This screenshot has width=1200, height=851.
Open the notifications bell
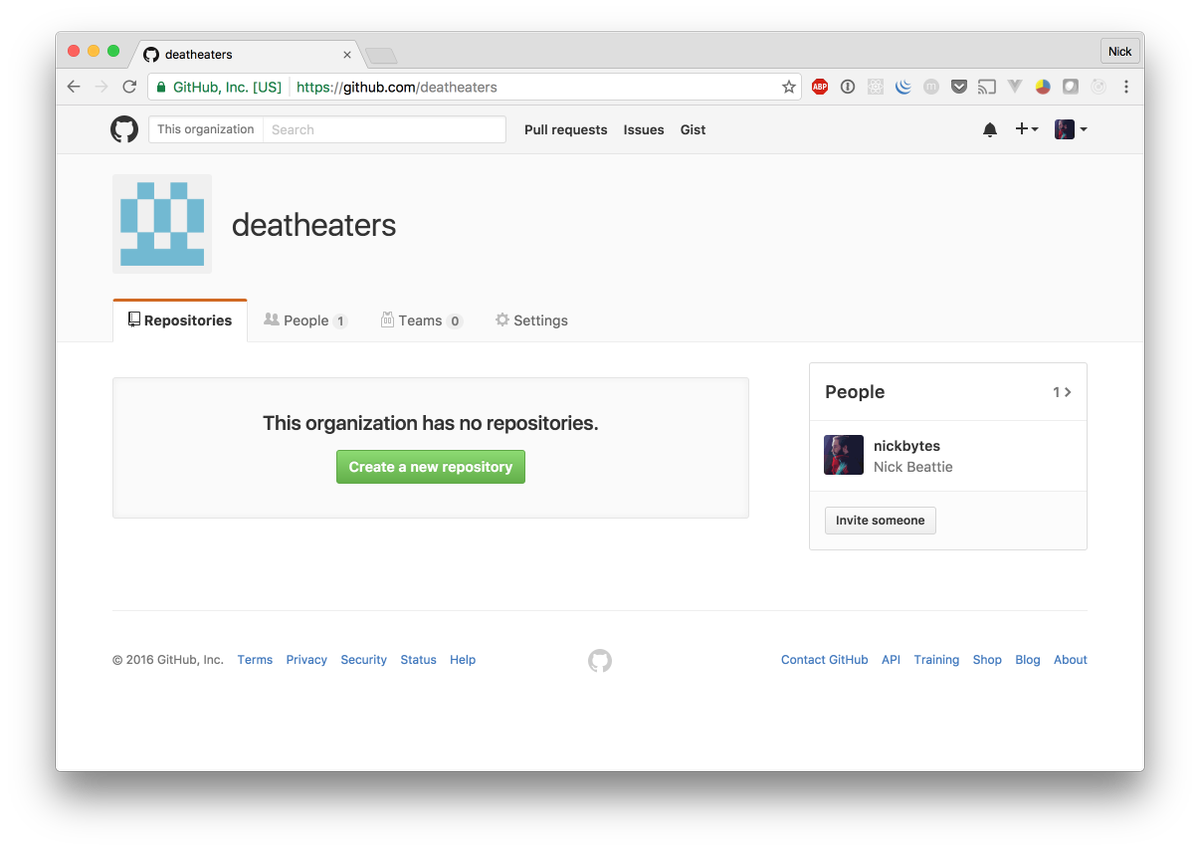[990, 130]
